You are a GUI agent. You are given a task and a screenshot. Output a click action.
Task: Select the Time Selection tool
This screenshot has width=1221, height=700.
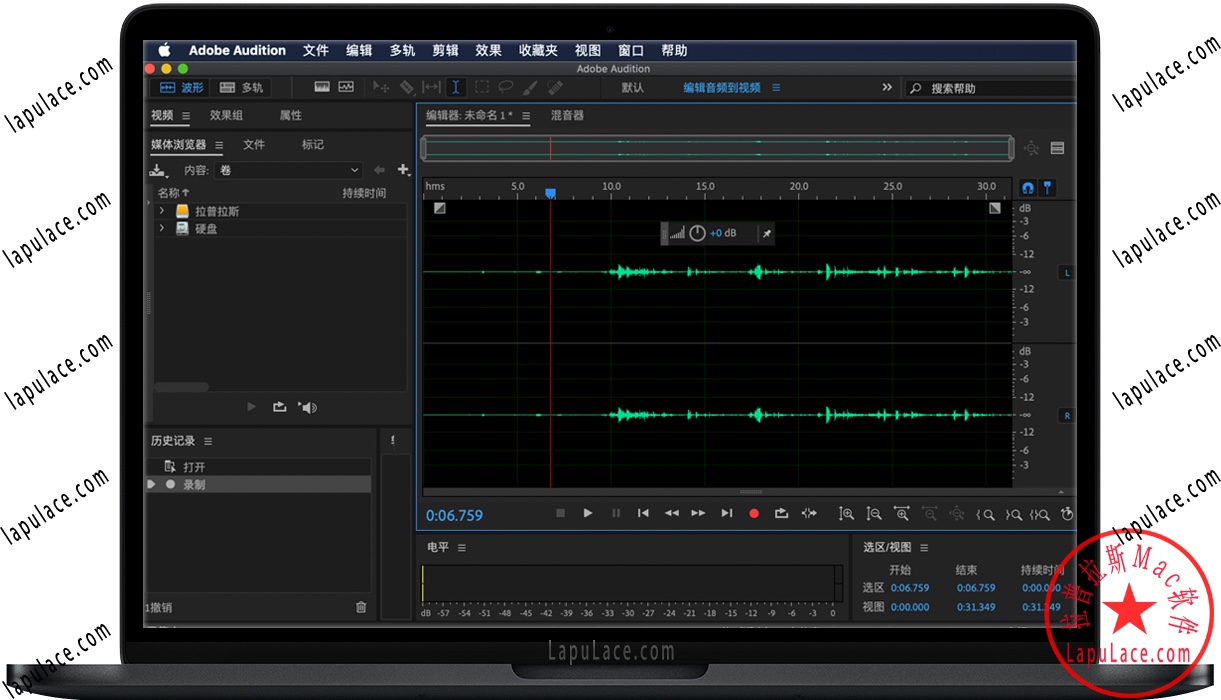[x=455, y=87]
